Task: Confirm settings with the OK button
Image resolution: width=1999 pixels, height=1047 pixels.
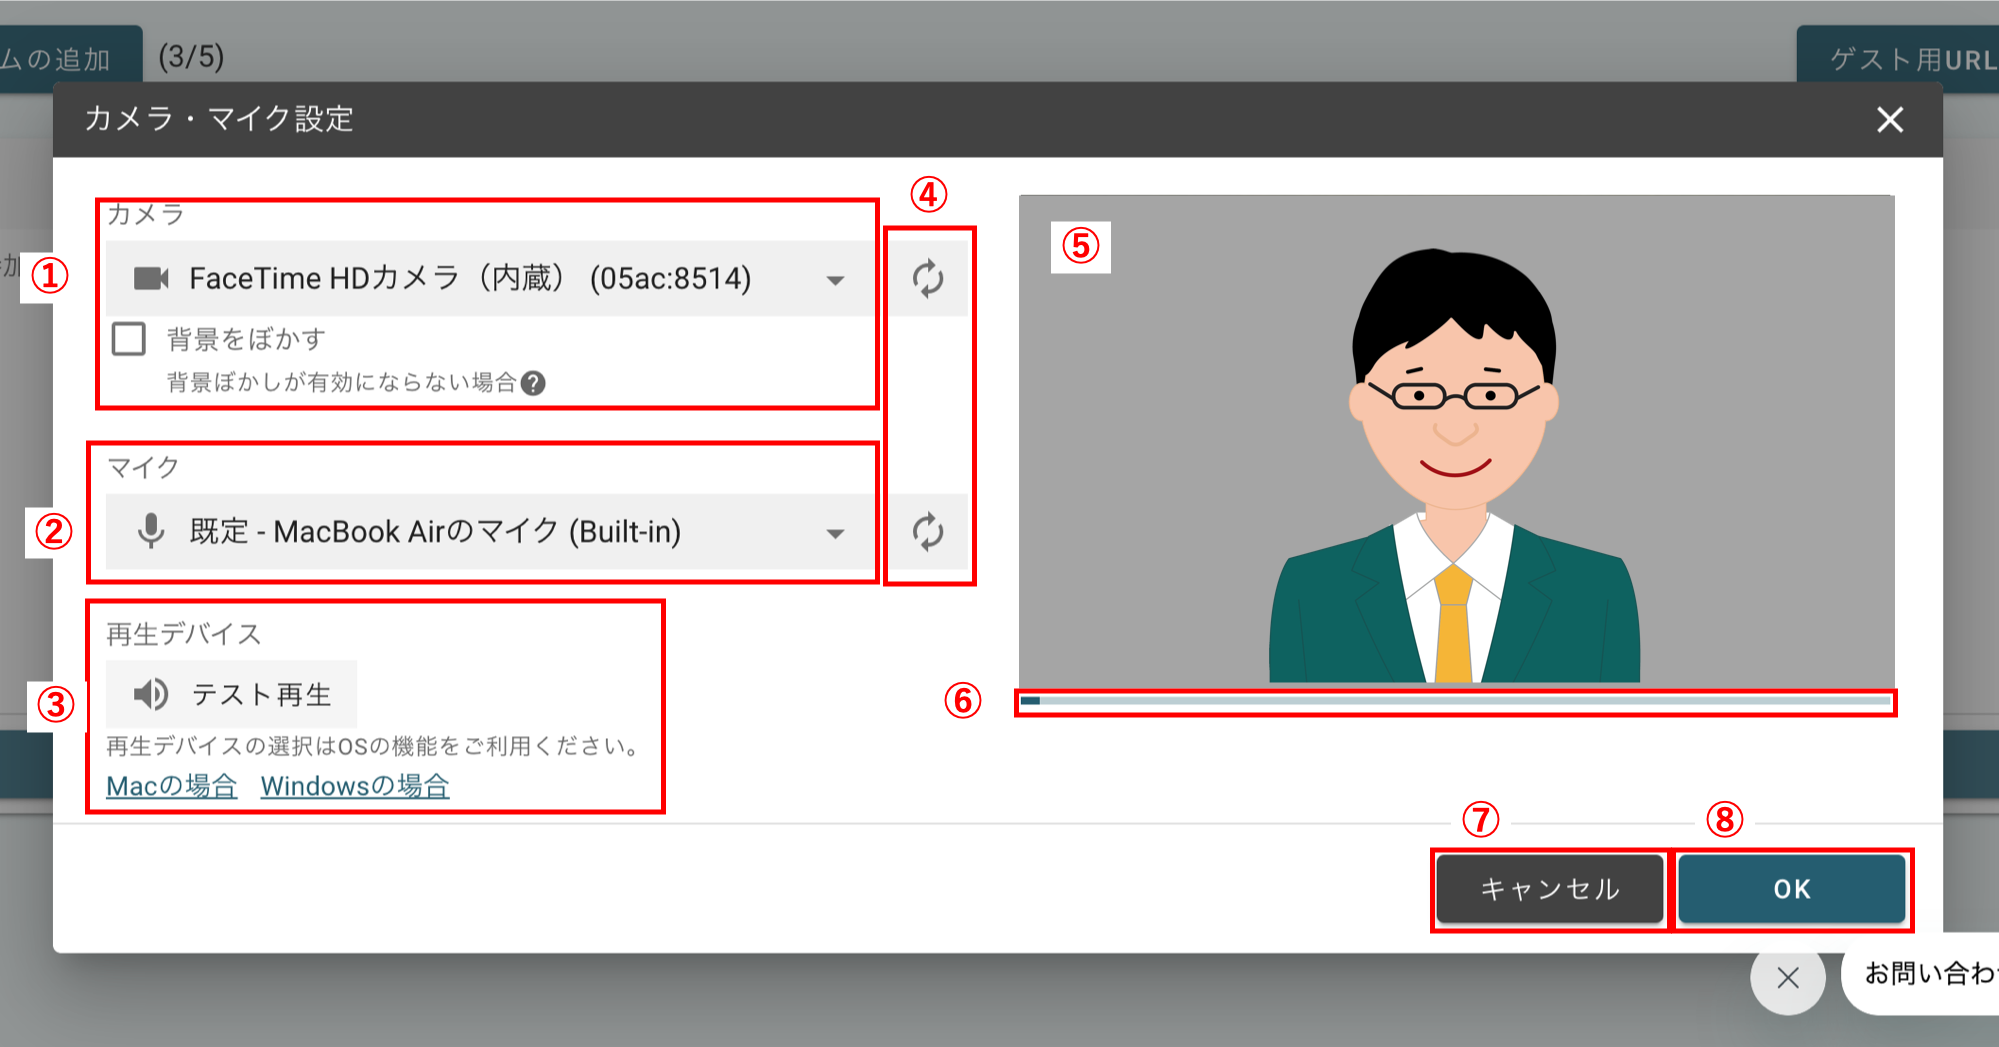Action: 1792,888
